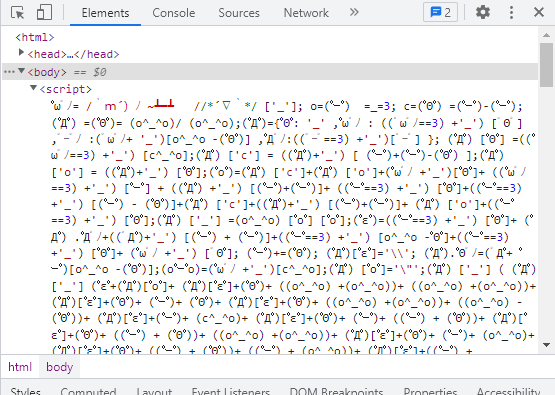This screenshot has width=555, height=395.
Task: Switch to the Console tab
Action: tap(174, 13)
